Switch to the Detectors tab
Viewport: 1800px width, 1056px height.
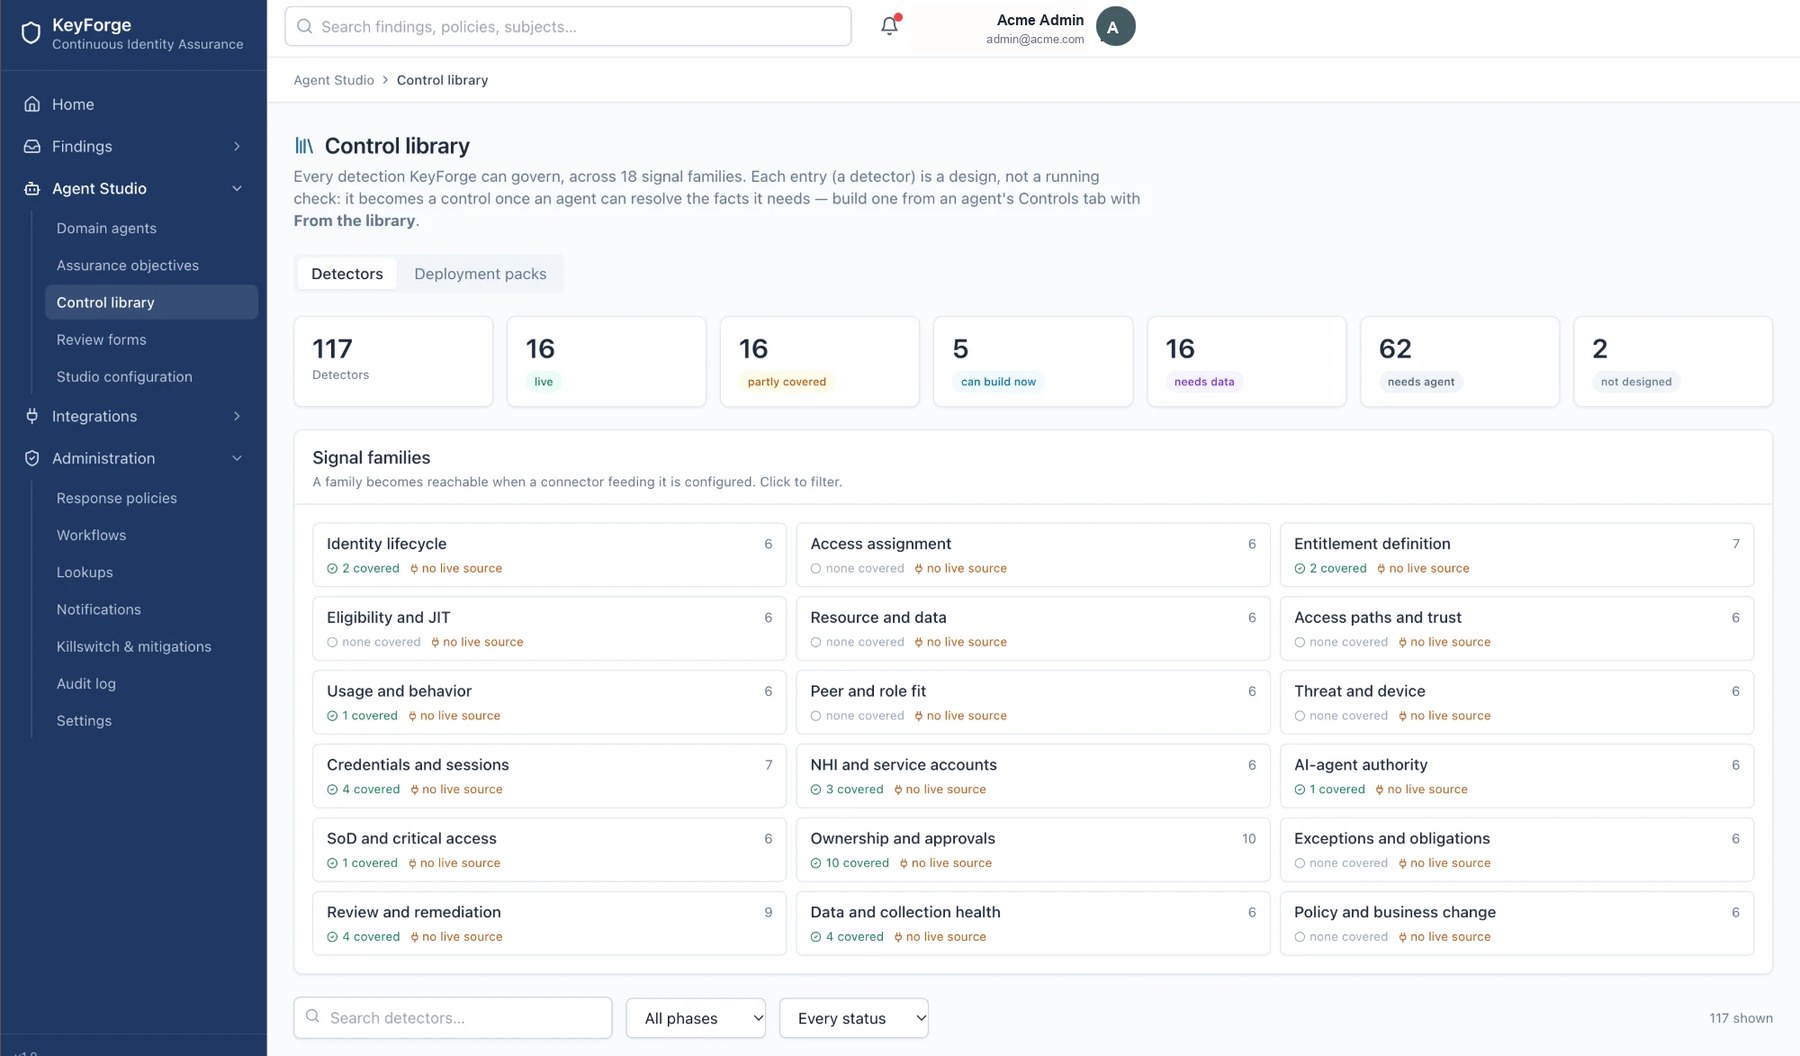347,274
